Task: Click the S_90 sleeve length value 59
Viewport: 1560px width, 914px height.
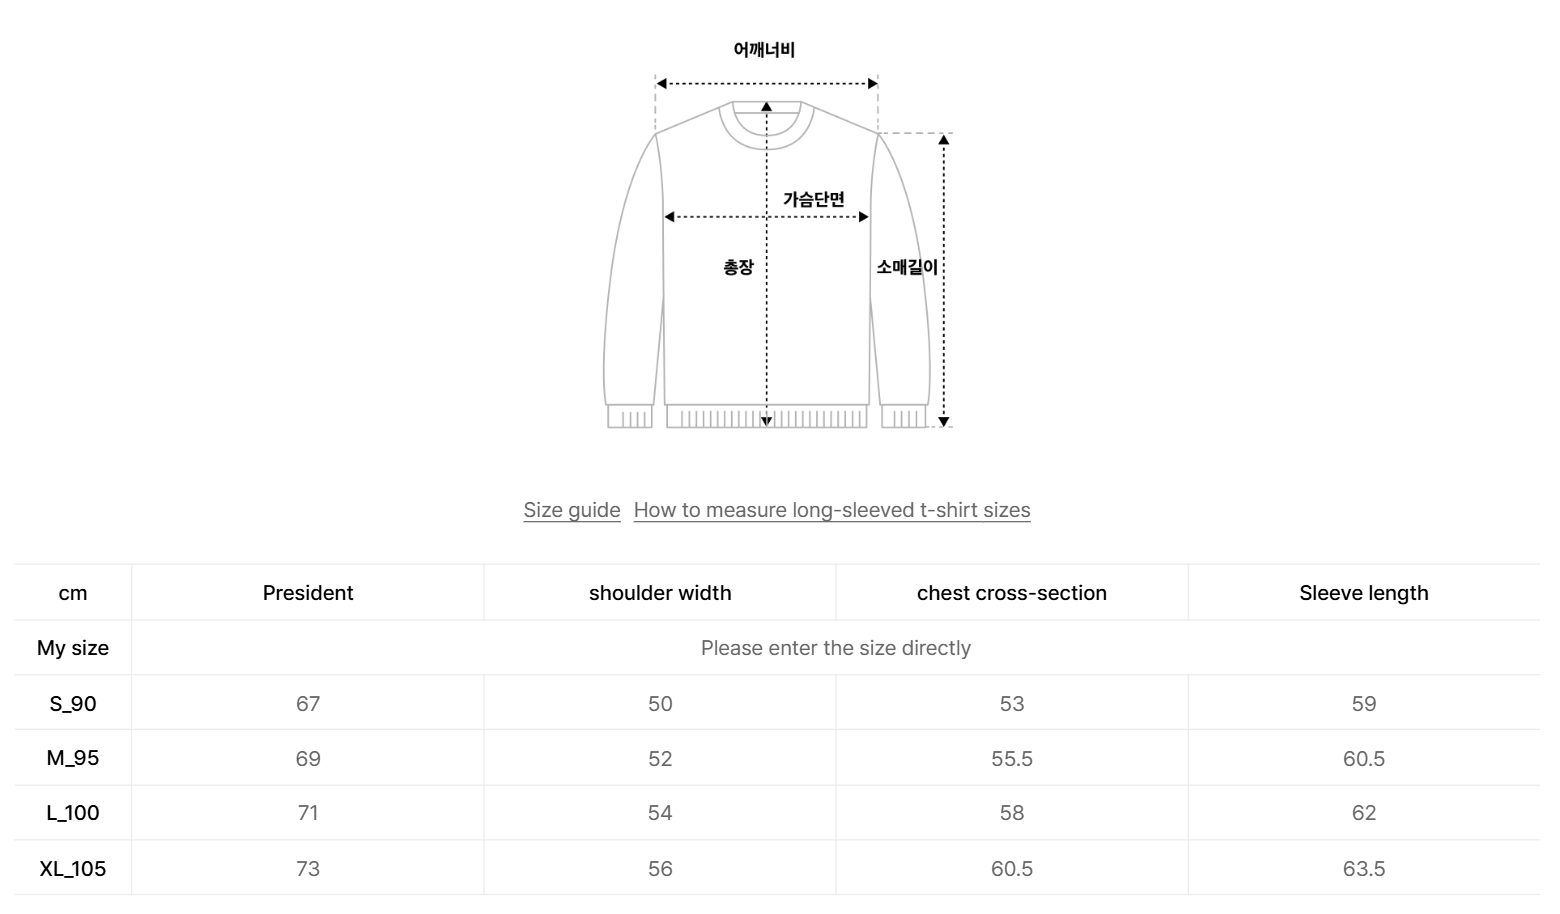Action: click(x=1363, y=704)
